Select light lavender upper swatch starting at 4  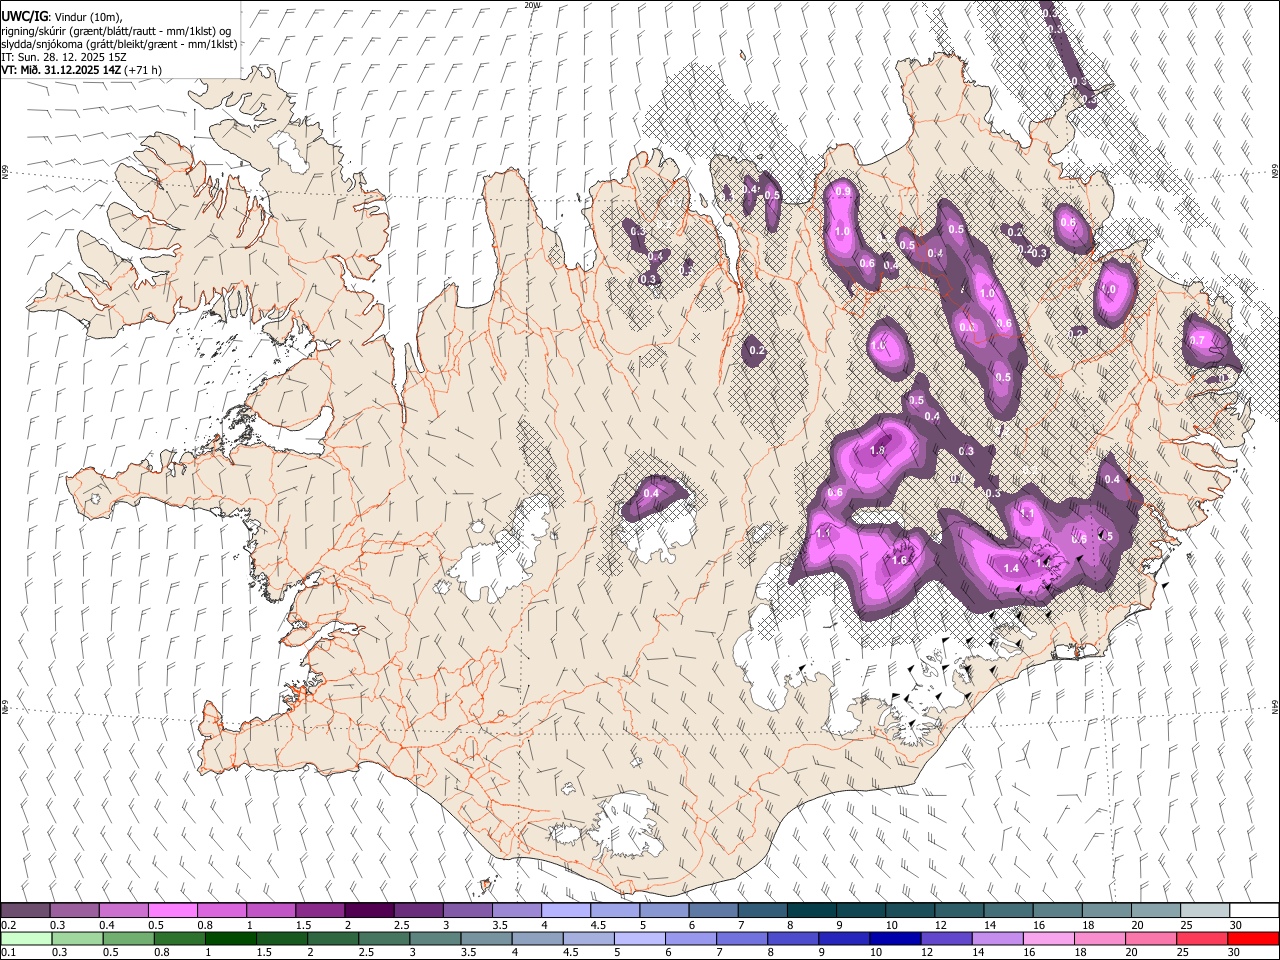(x=566, y=911)
